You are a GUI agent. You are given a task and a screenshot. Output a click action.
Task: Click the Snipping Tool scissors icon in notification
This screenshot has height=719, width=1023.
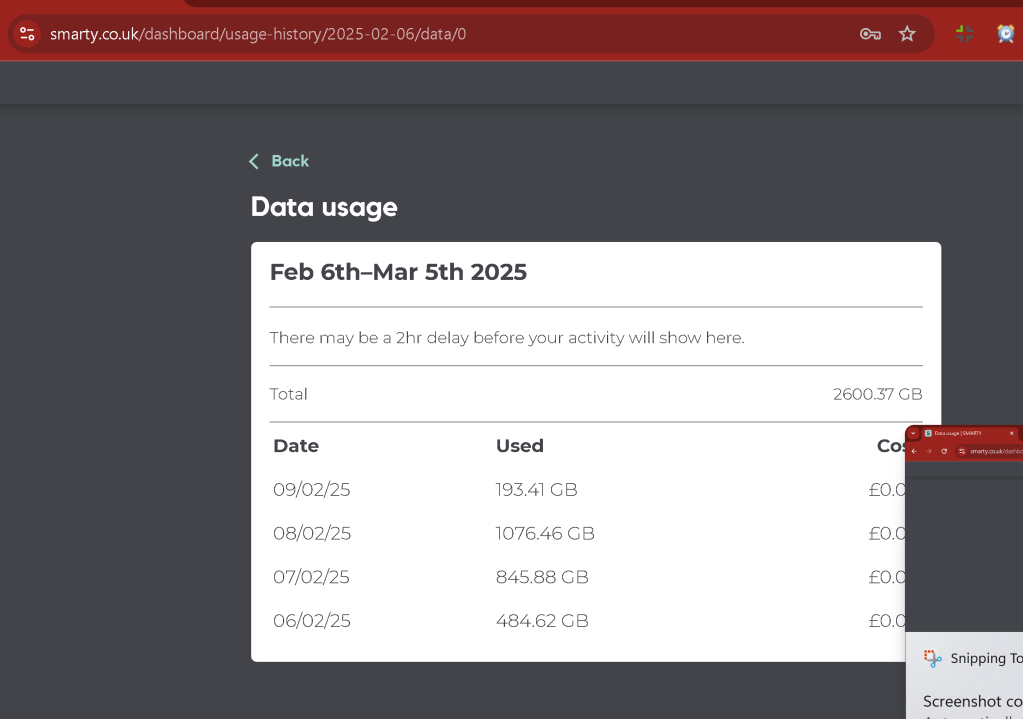[933, 658]
